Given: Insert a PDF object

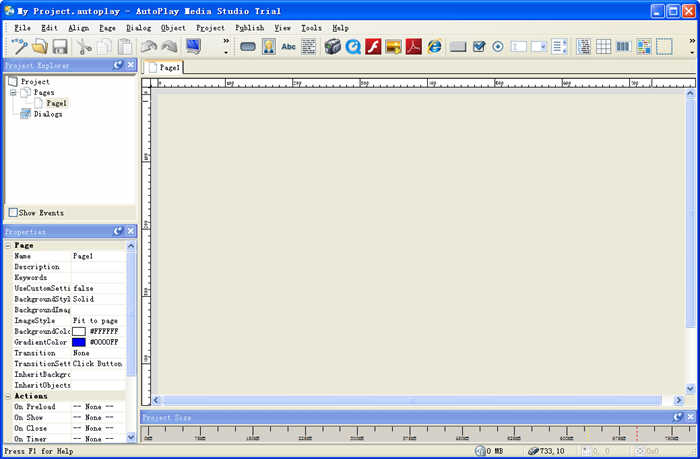Looking at the screenshot, I should (x=414, y=46).
